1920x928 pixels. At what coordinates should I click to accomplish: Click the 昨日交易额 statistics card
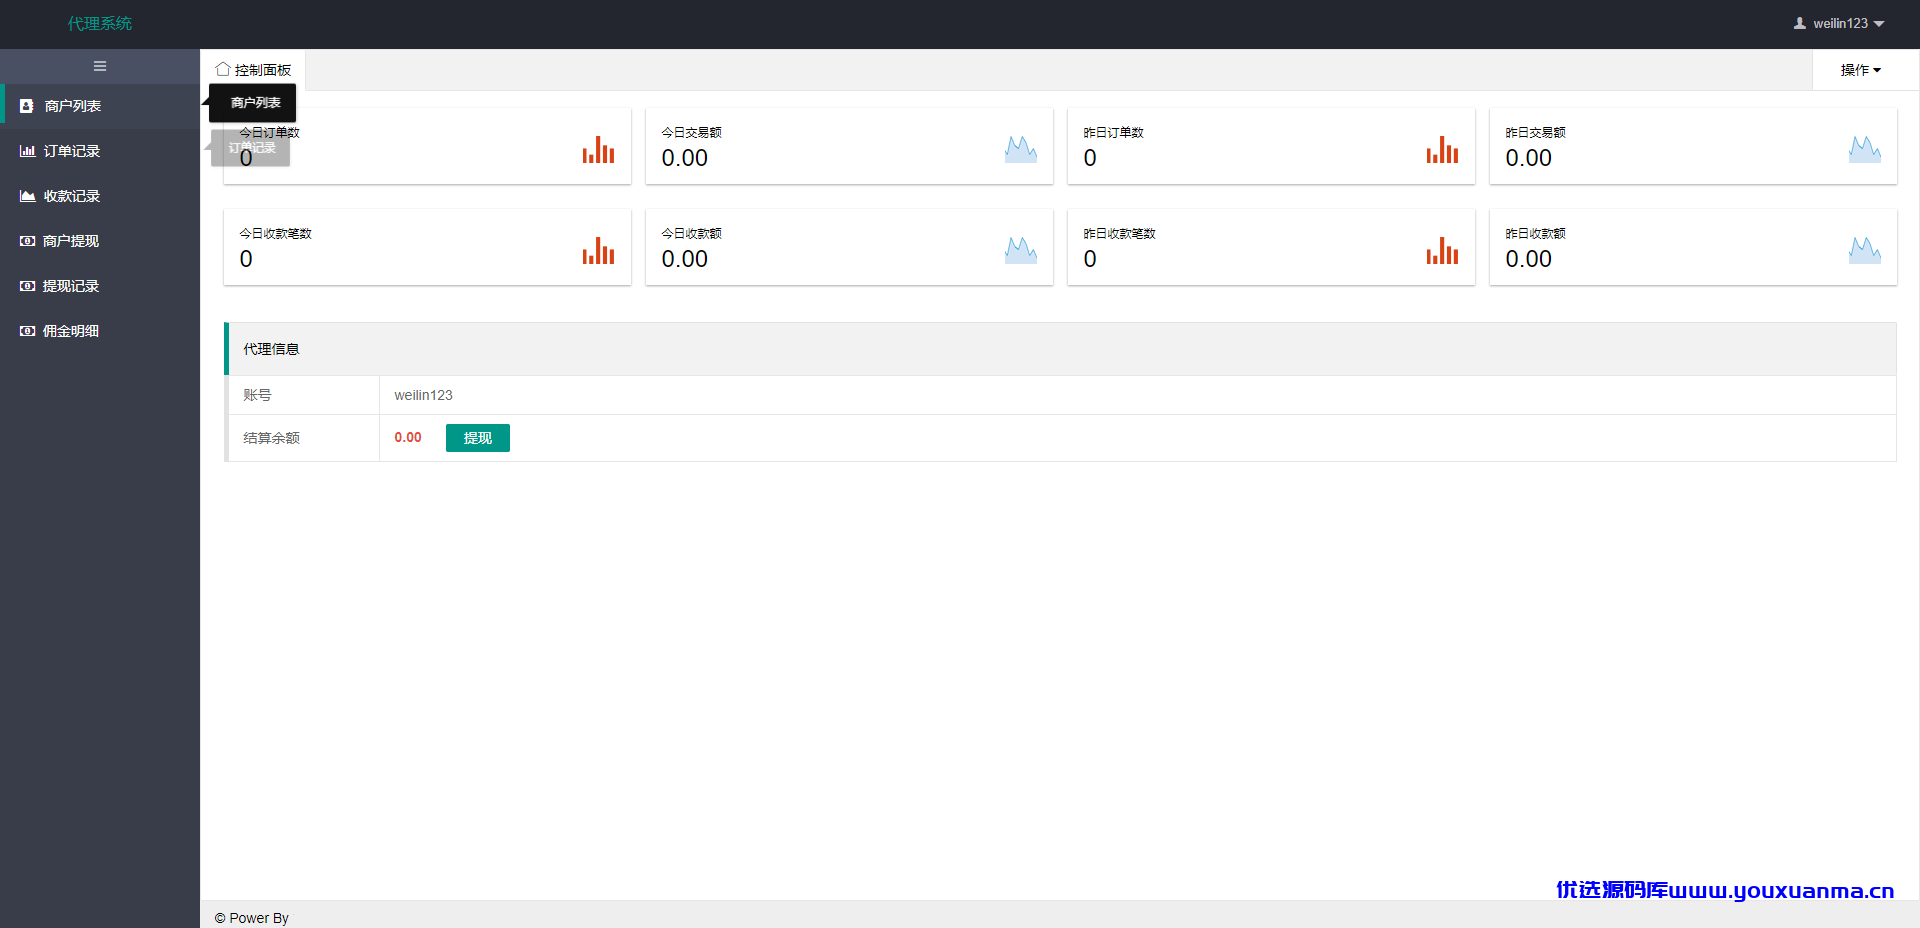pyautogui.click(x=1693, y=146)
